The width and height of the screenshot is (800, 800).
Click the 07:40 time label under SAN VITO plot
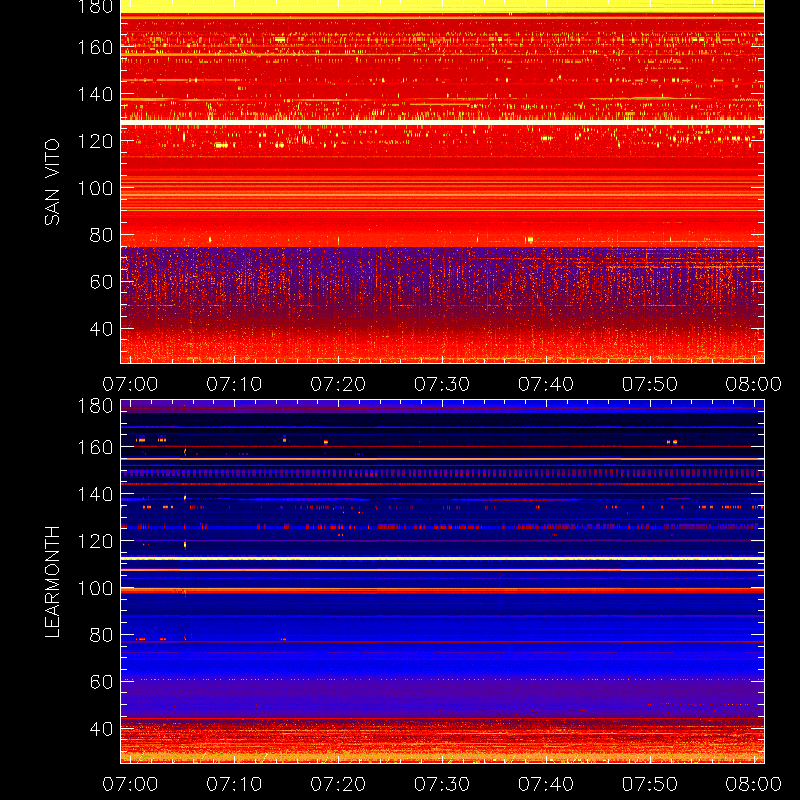click(x=546, y=384)
